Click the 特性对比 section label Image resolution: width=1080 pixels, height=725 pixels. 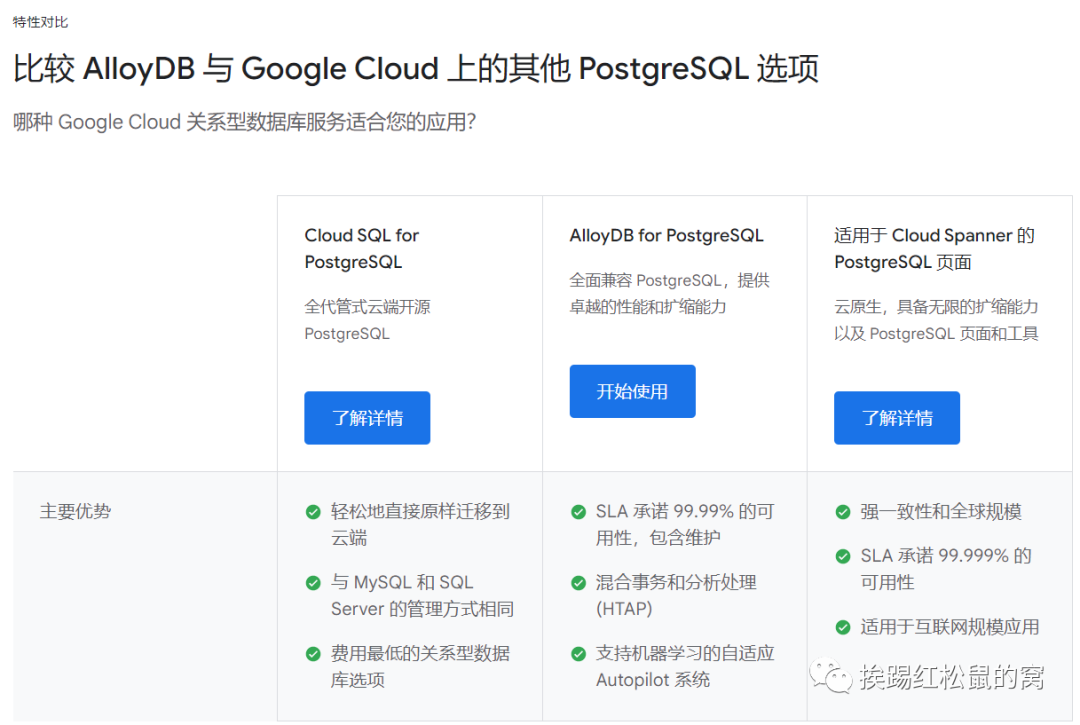pyautogui.click(x=41, y=22)
